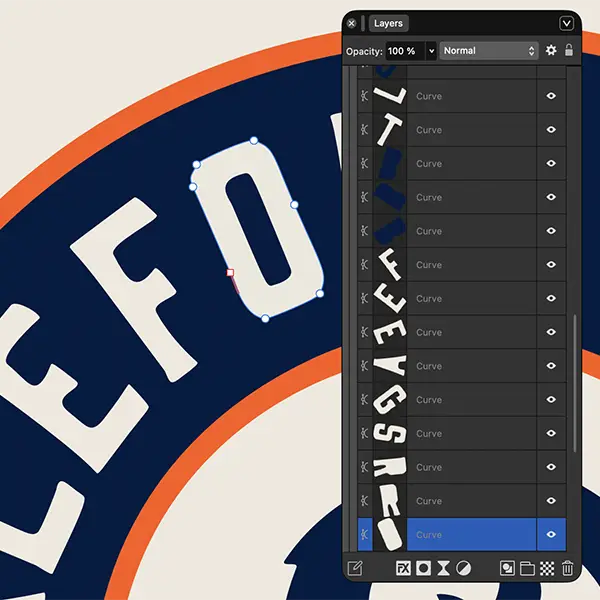Delete the selected layer with trash icon
Viewport: 600px width, 600px height.
[567, 568]
